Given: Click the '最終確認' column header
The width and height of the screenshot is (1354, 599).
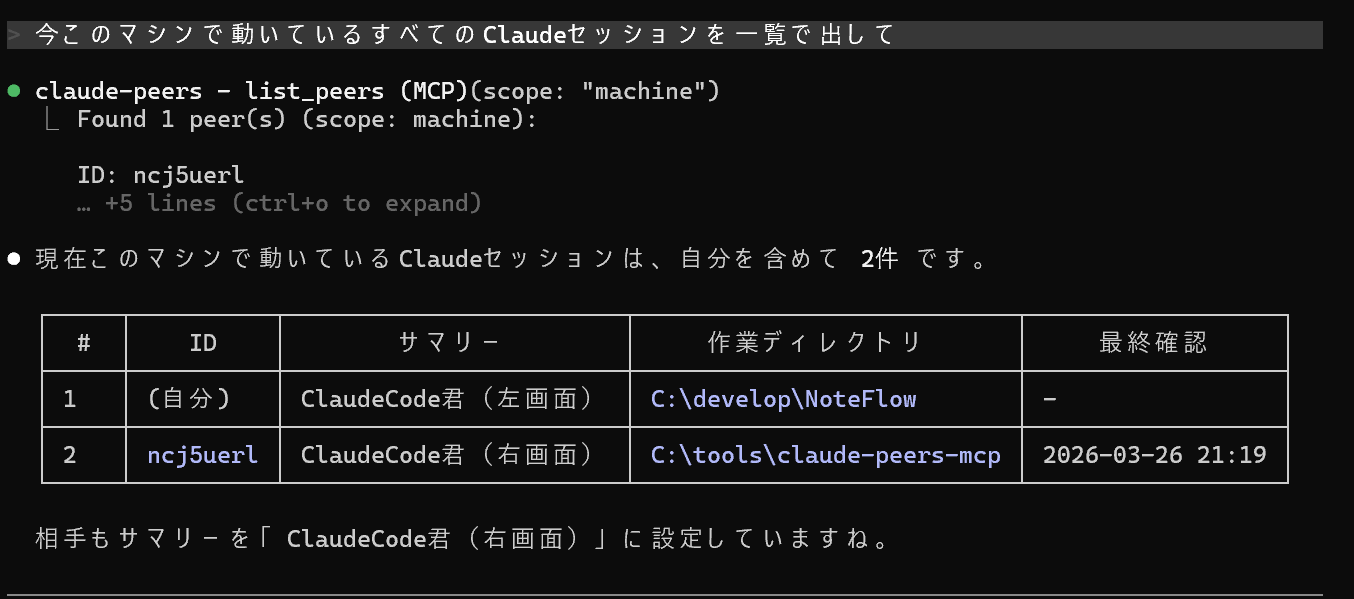Looking at the screenshot, I should (1153, 343).
